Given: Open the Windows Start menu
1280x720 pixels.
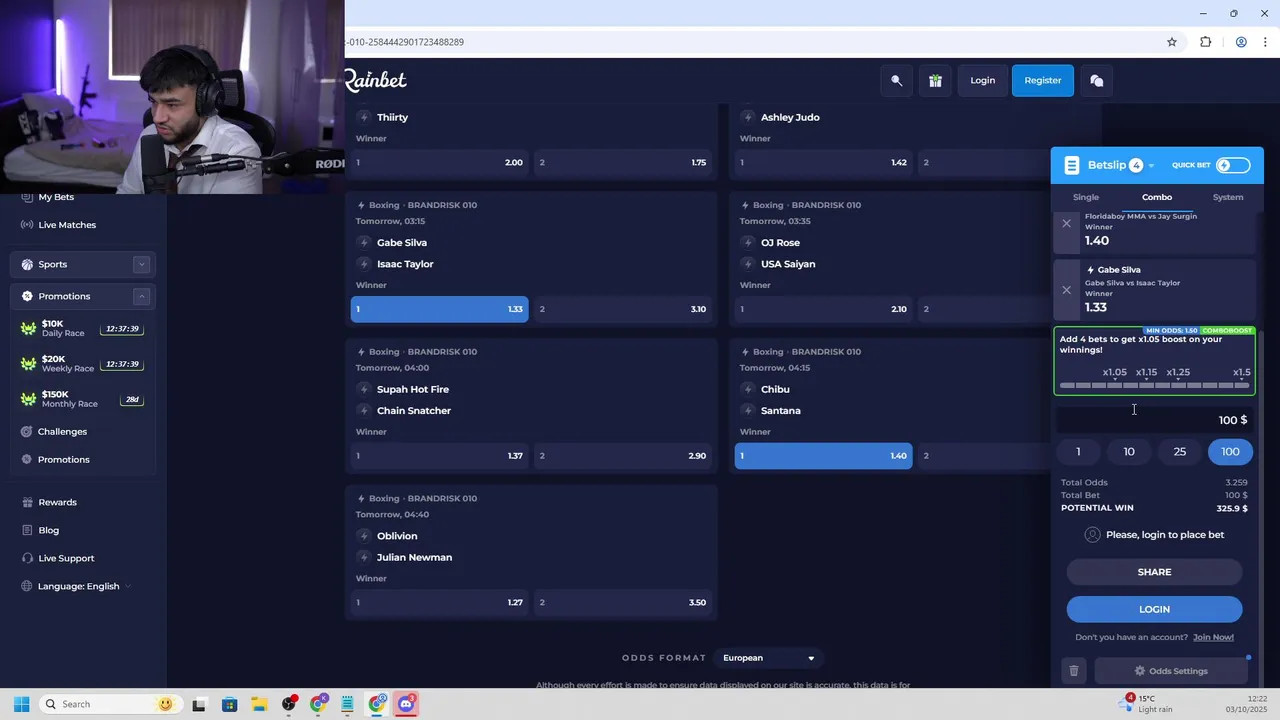Looking at the screenshot, I should pos(21,704).
